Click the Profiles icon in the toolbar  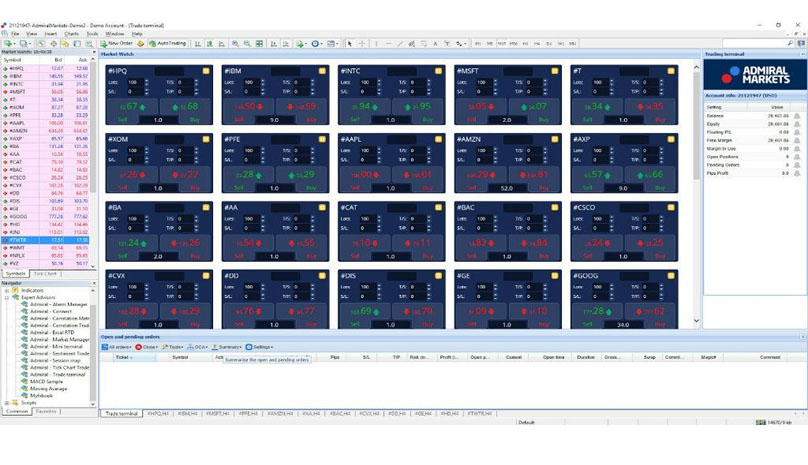[25, 44]
